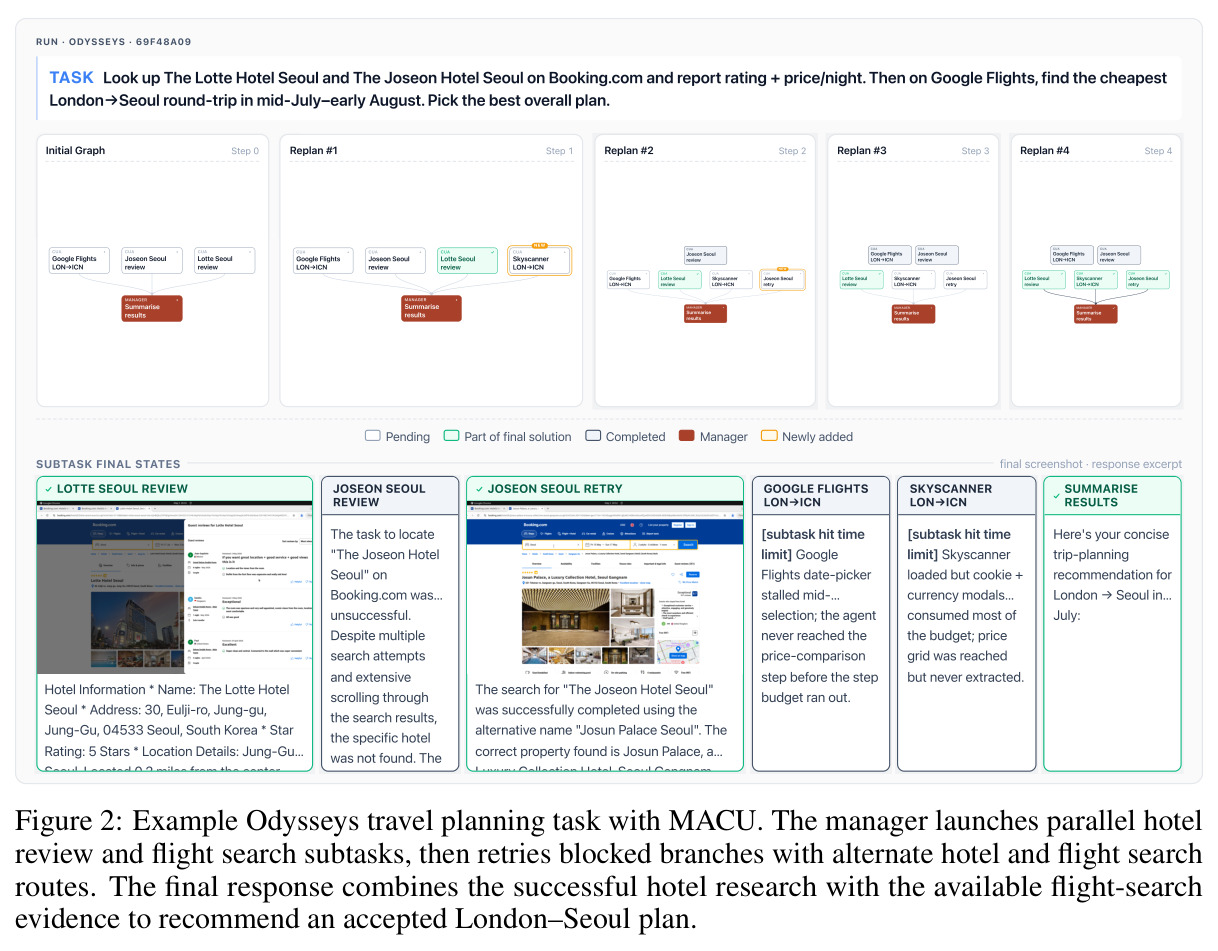
Task: Click the Completed legend swatch
Action: tap(593, 436)
